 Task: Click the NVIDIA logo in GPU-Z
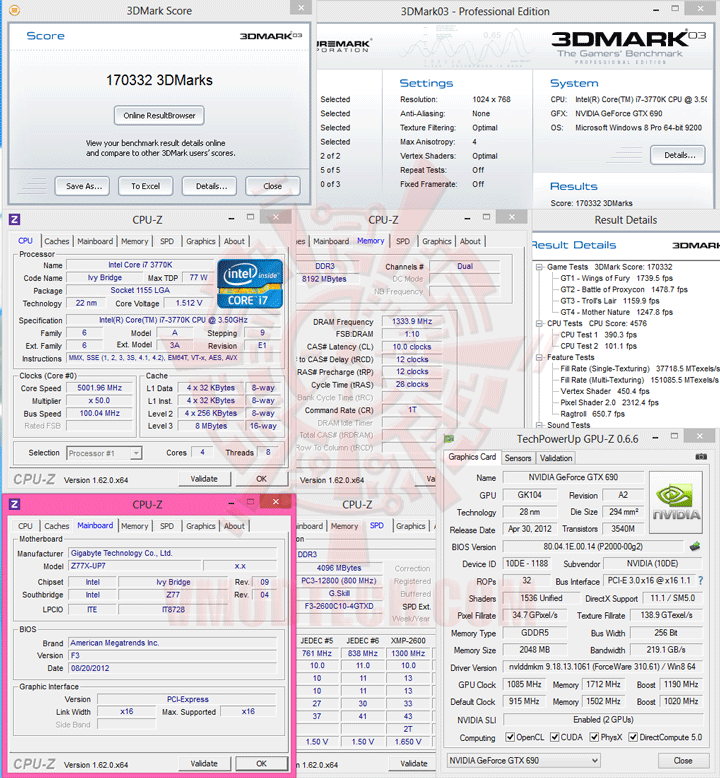click(676, 502)
